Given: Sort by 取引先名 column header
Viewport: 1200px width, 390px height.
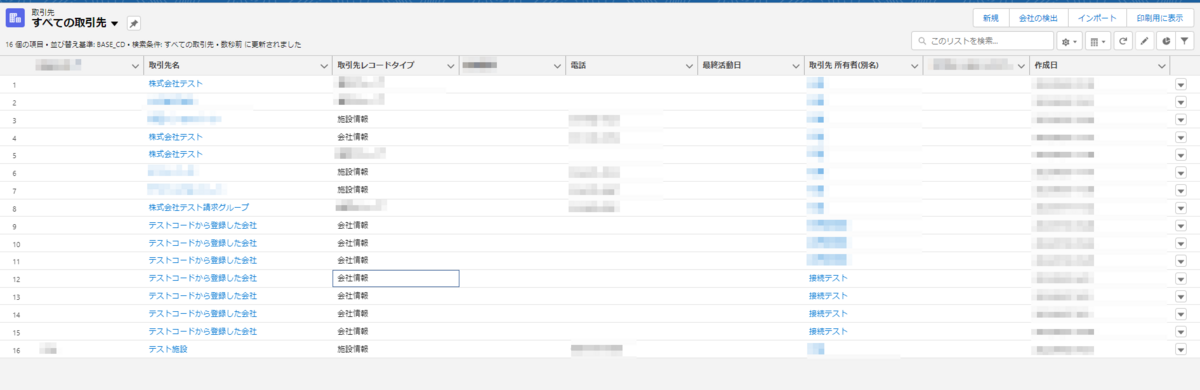Looking at the screenshot, I should pyautogui.click(x=164, y=65).
